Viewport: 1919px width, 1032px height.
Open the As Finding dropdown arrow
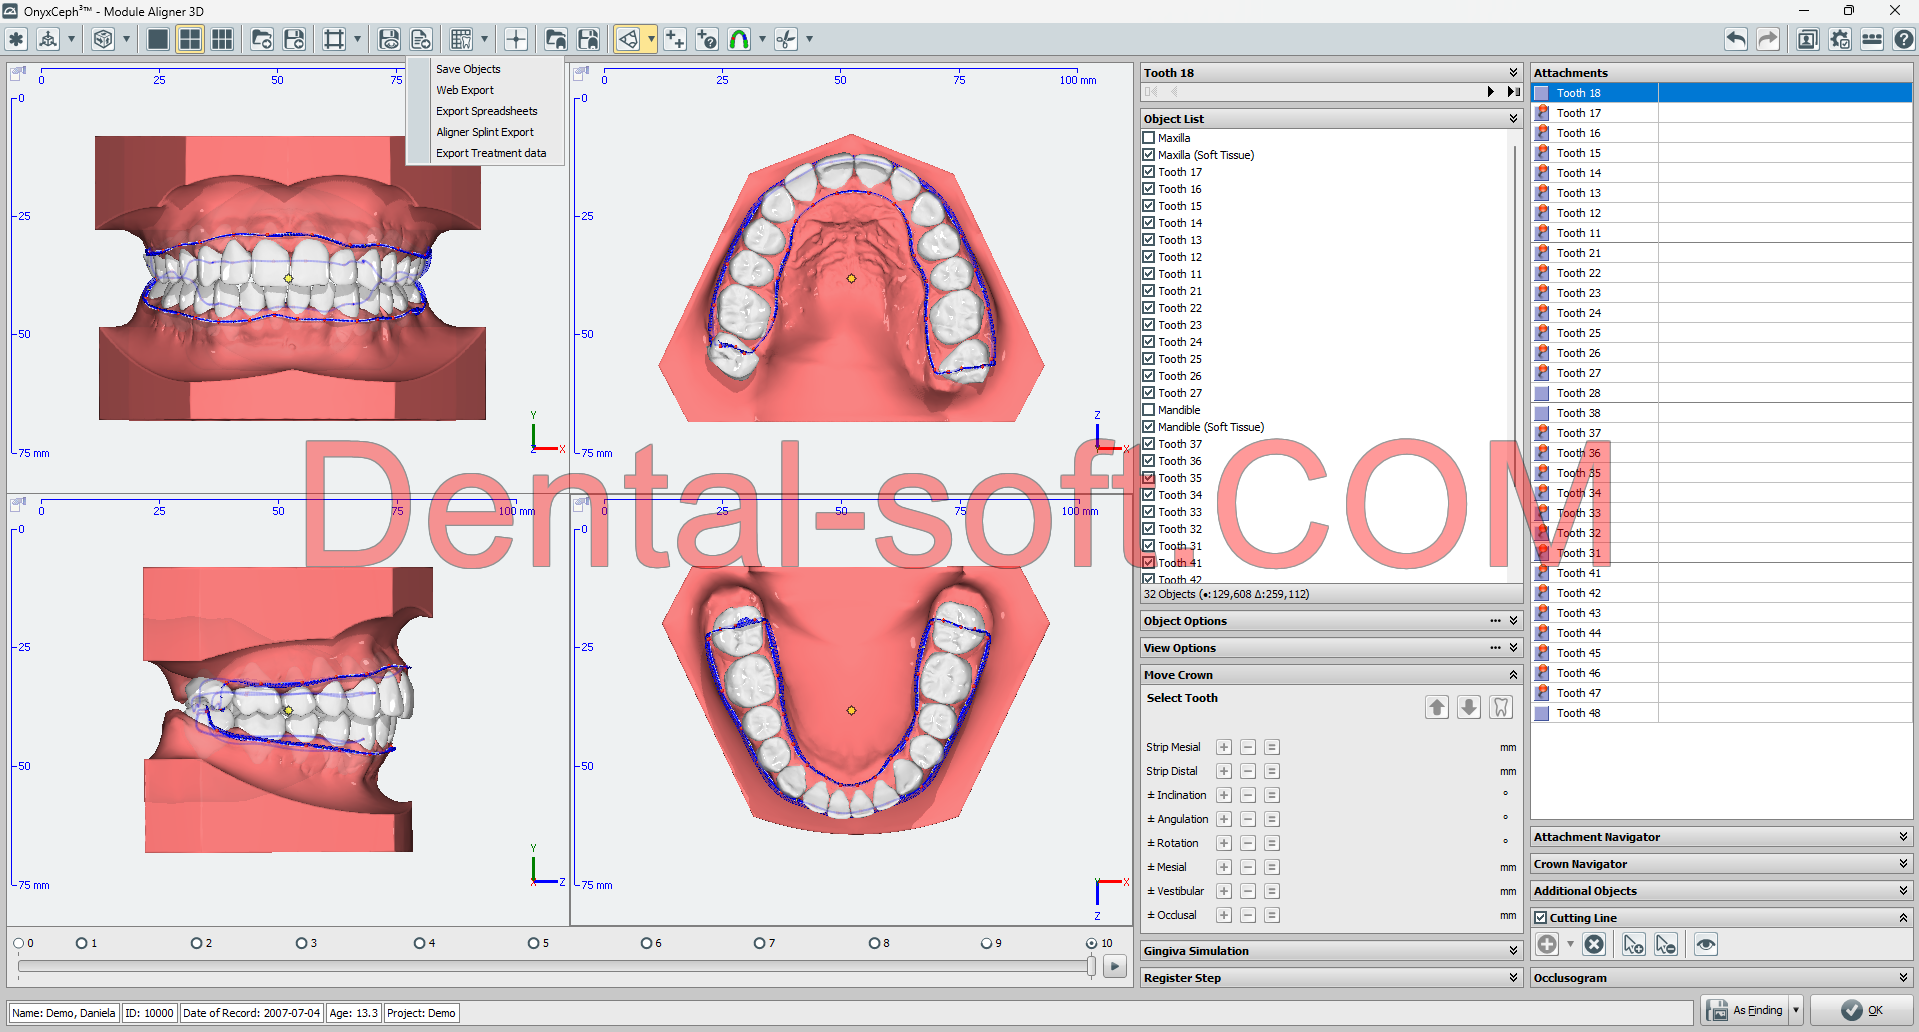click(x=1796, y=1010)
